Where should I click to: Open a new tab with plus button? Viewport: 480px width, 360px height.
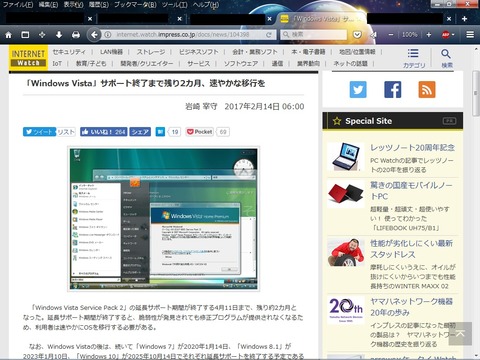click(x=464, y=19)
